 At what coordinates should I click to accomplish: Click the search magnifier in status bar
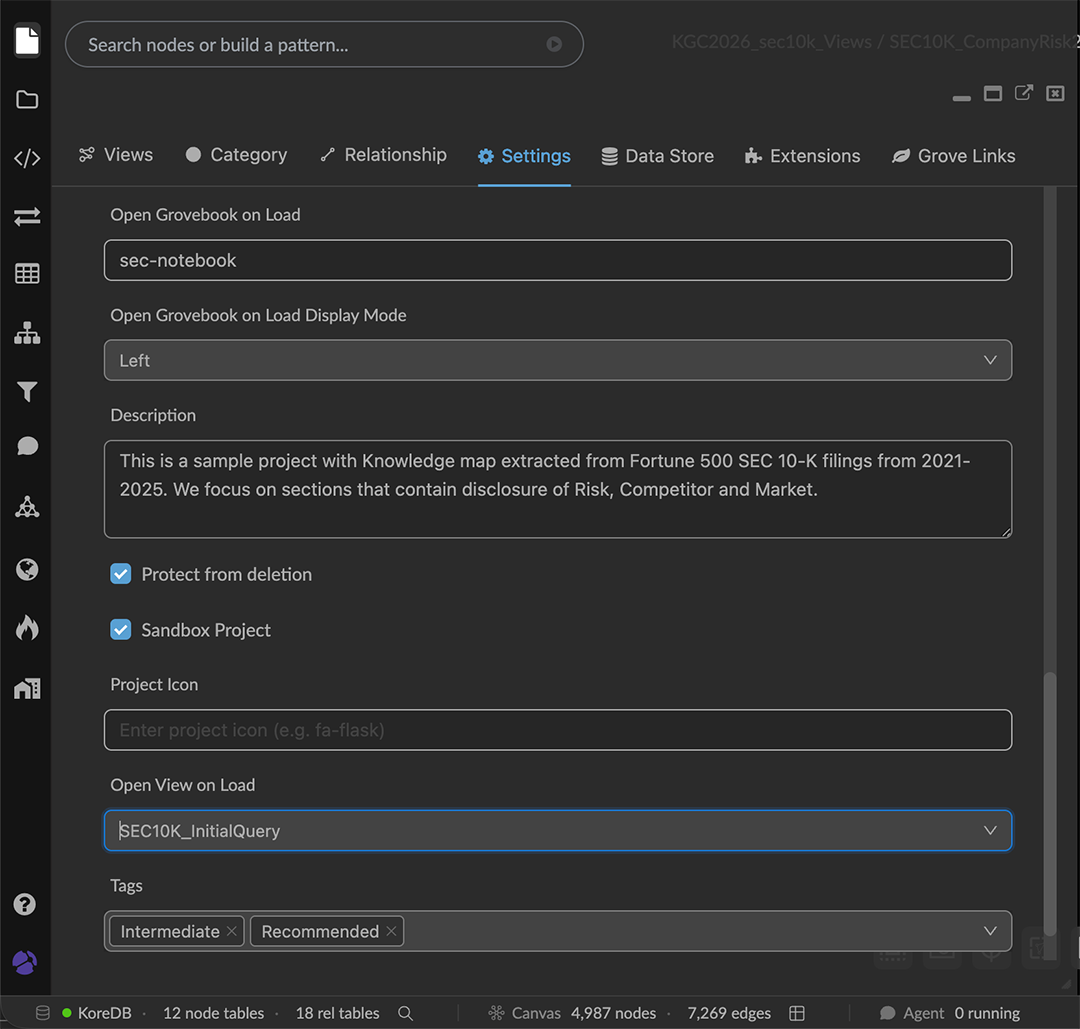[x=405, y=1012]
